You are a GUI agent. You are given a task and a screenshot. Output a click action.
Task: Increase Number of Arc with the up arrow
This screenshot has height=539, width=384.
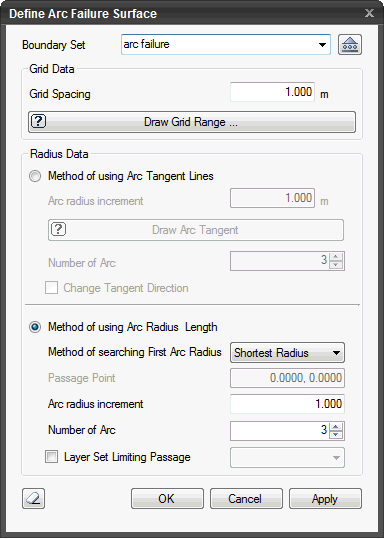pyautogui.click(x=336, y=427)
